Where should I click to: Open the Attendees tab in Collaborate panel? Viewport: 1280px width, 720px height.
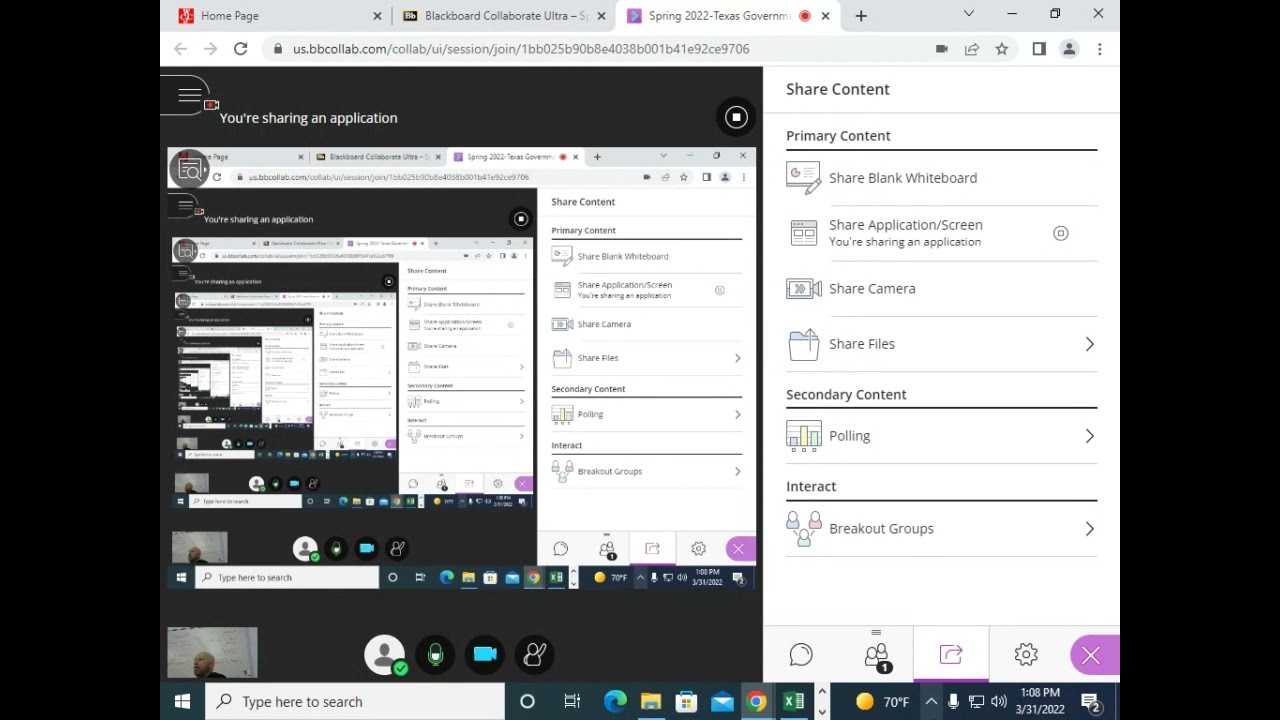pos(876,655)
